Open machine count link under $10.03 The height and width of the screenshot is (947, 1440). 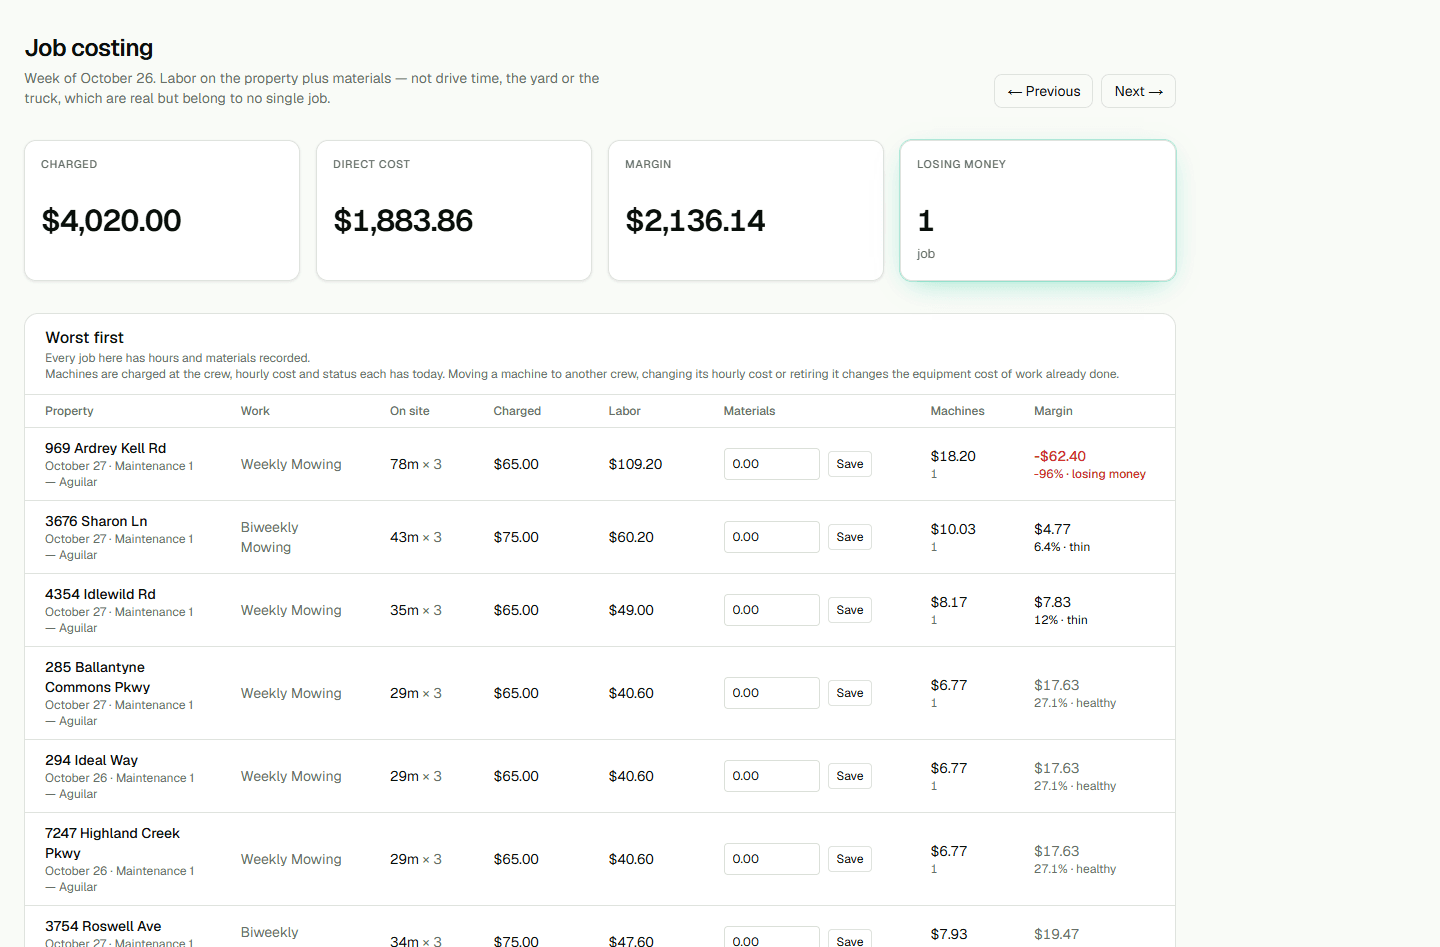pyautogui.click(x=934, y=547)
